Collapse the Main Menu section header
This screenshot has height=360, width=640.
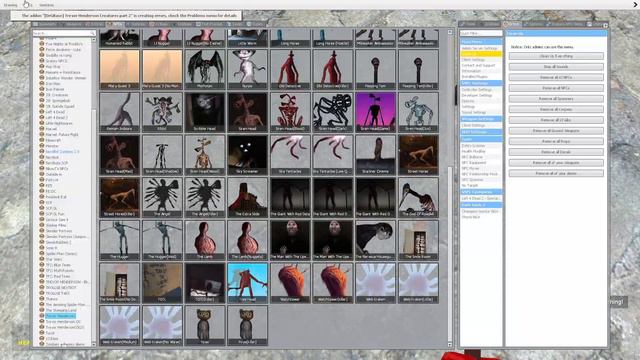pyautogui.click(x=481, y=42)
